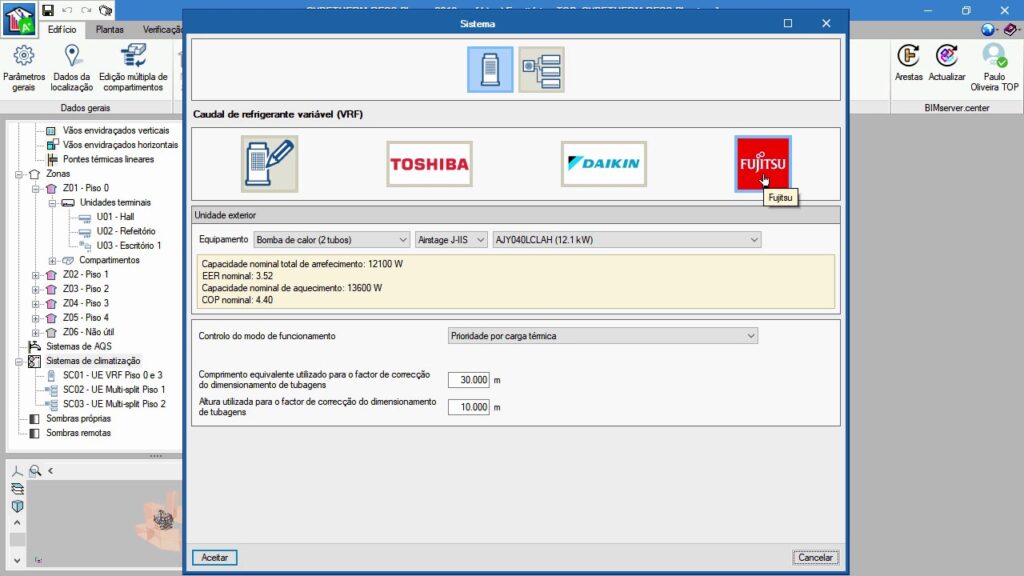The height and width of the screenshot is (576, 1024).
Task: Select the generic user-defined VRF unit icon
Action: [x=269, y=164]
